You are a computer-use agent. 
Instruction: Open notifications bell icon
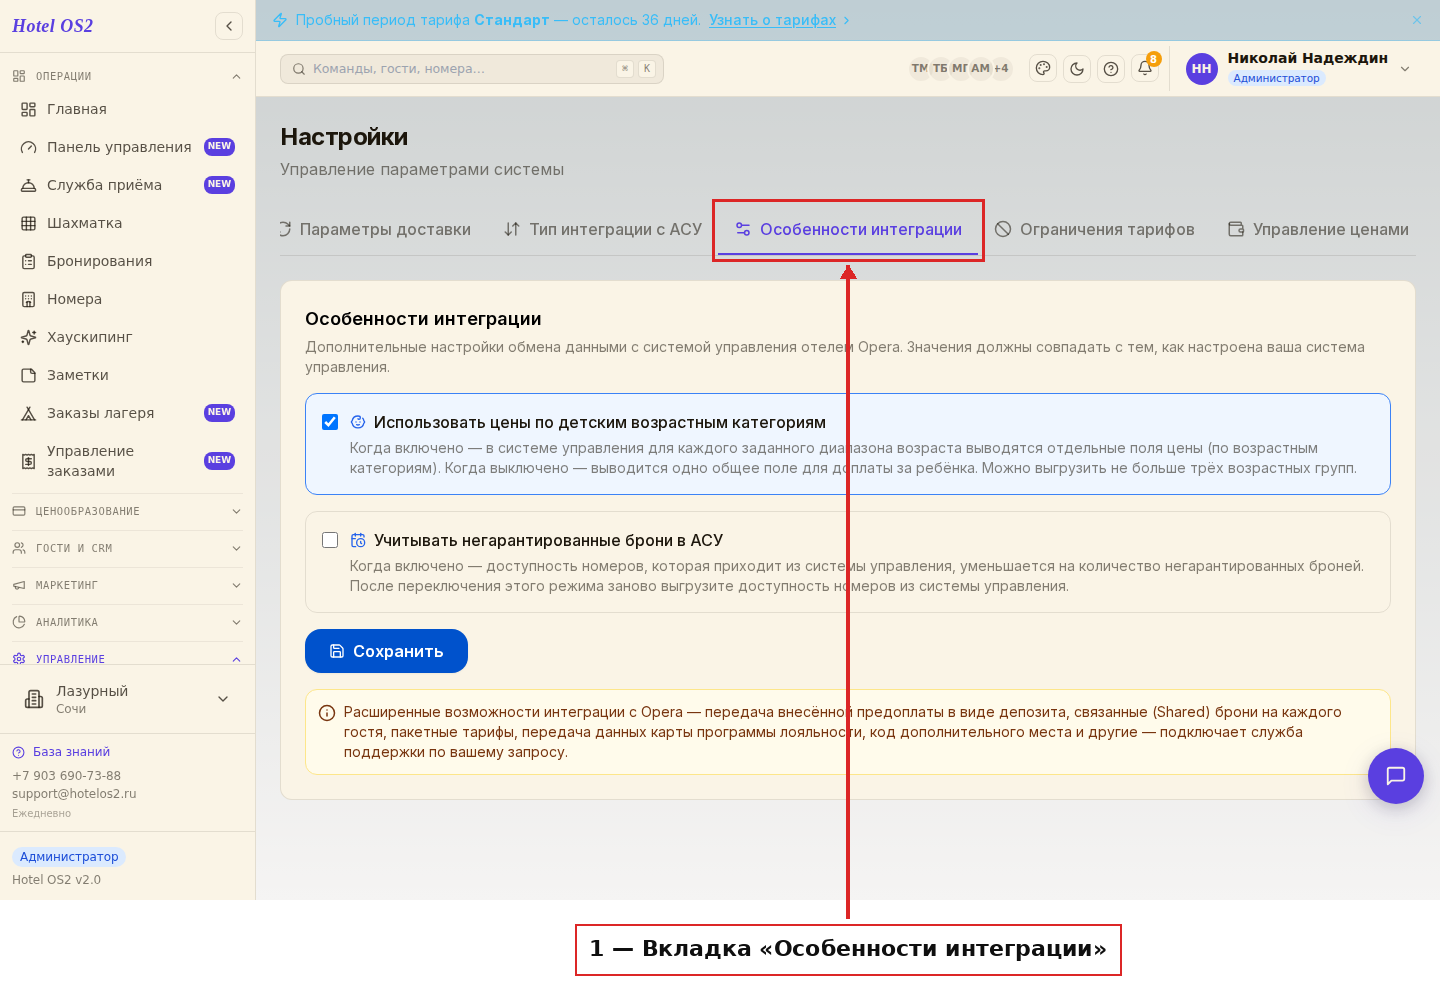point(1145,69)
